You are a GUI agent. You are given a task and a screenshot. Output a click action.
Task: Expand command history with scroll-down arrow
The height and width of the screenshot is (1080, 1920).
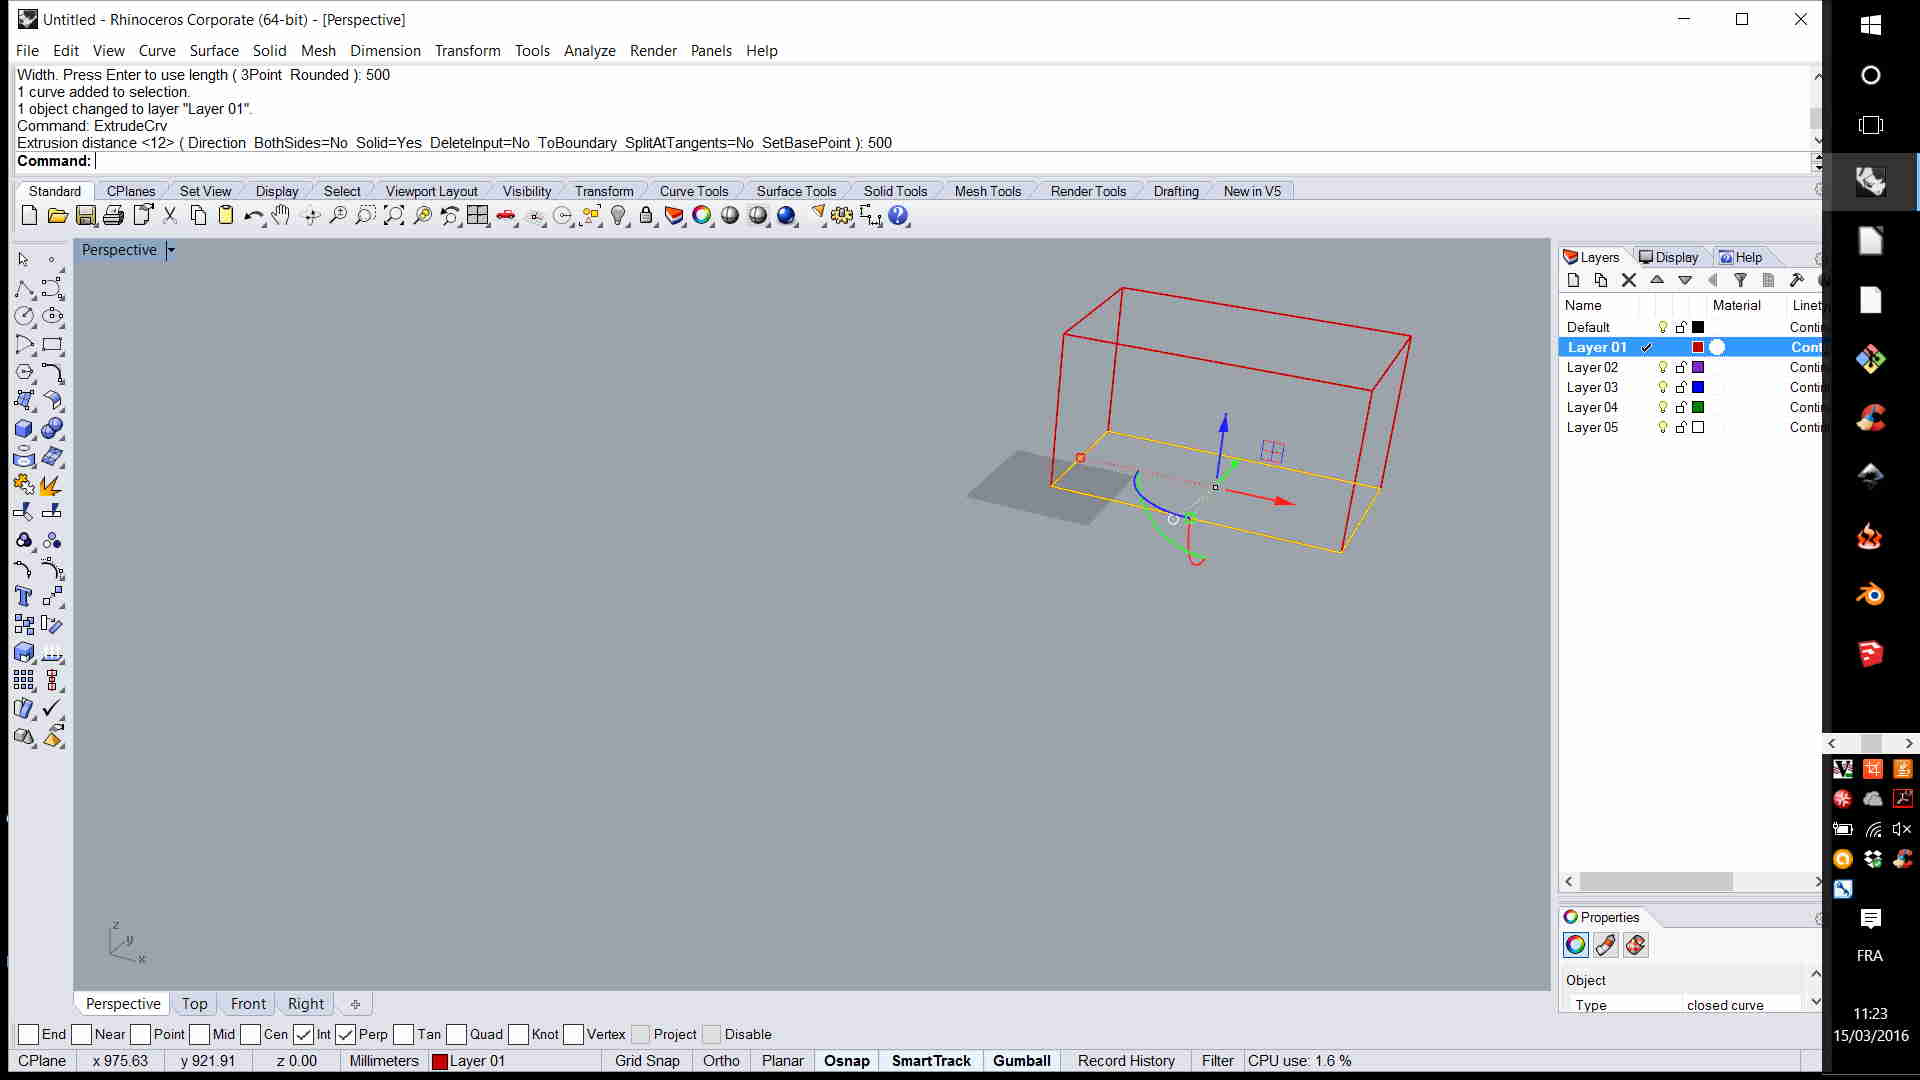(x=1817, y=141)
